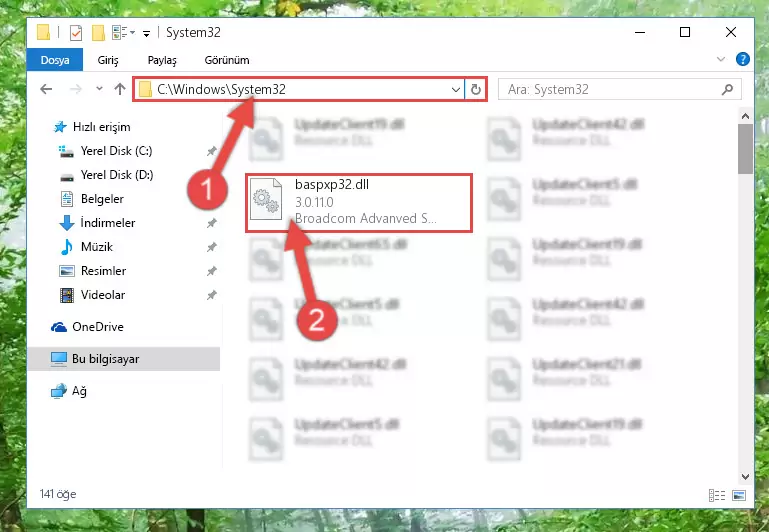Switch to the Giriş ribbon tab
This screenshot has width=769, height=532.
(x=108, y=60)
